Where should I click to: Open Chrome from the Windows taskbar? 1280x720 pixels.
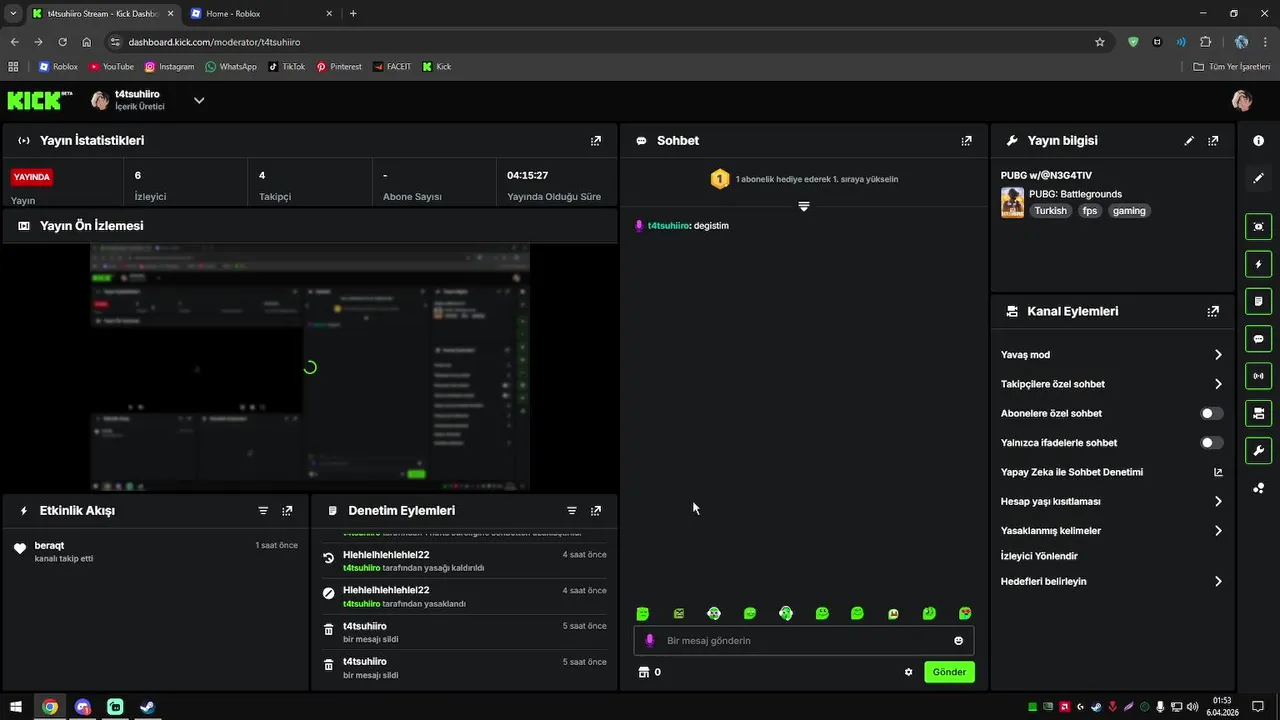pos(49,707)
